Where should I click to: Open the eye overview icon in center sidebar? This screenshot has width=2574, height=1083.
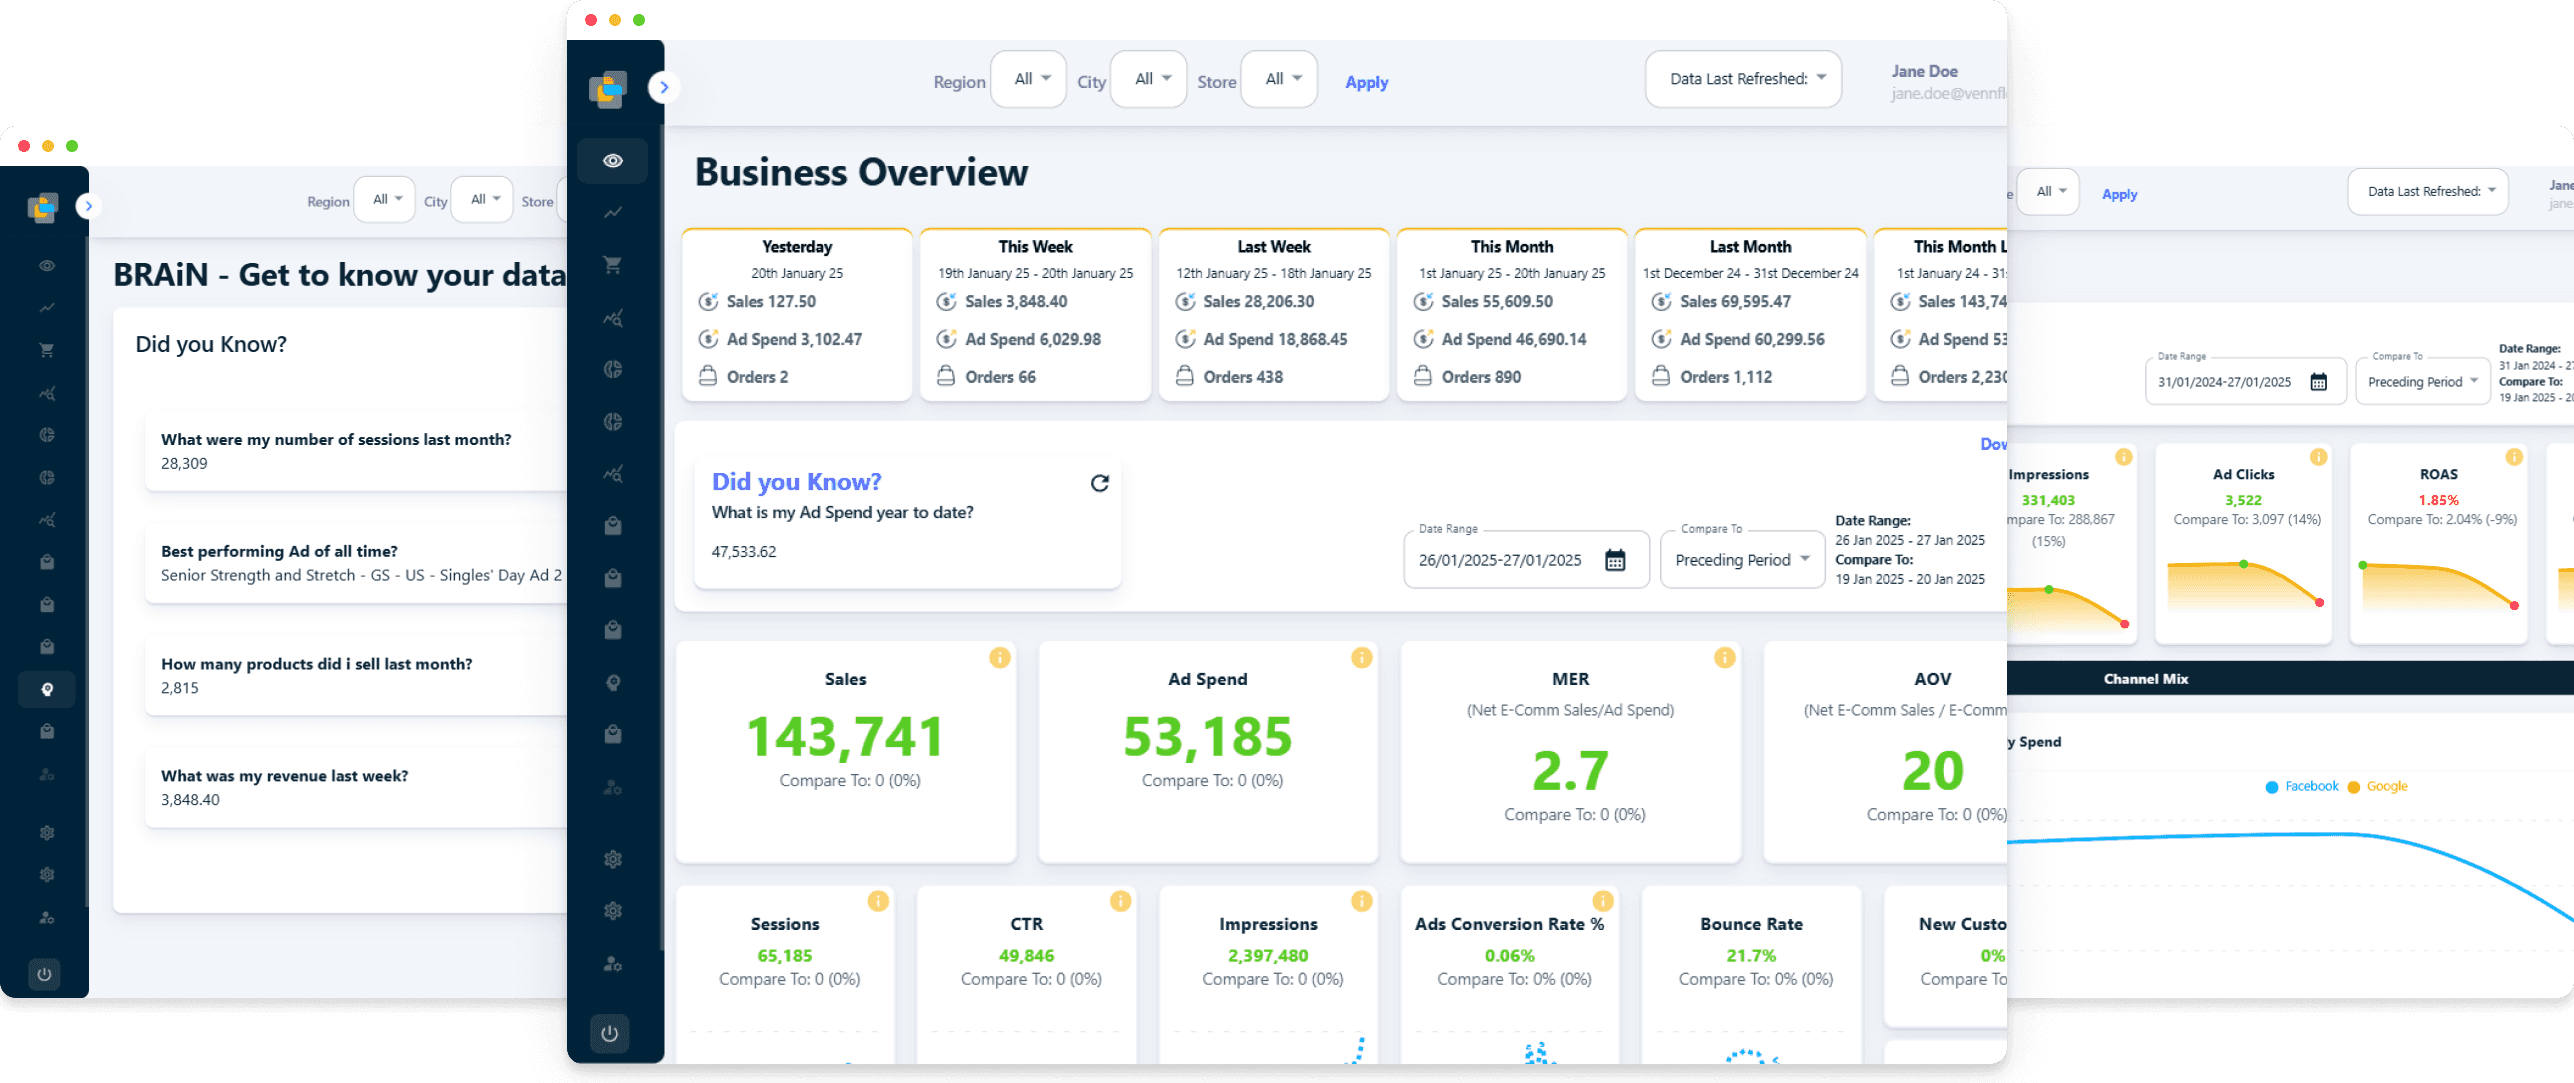tap(613, 161)
